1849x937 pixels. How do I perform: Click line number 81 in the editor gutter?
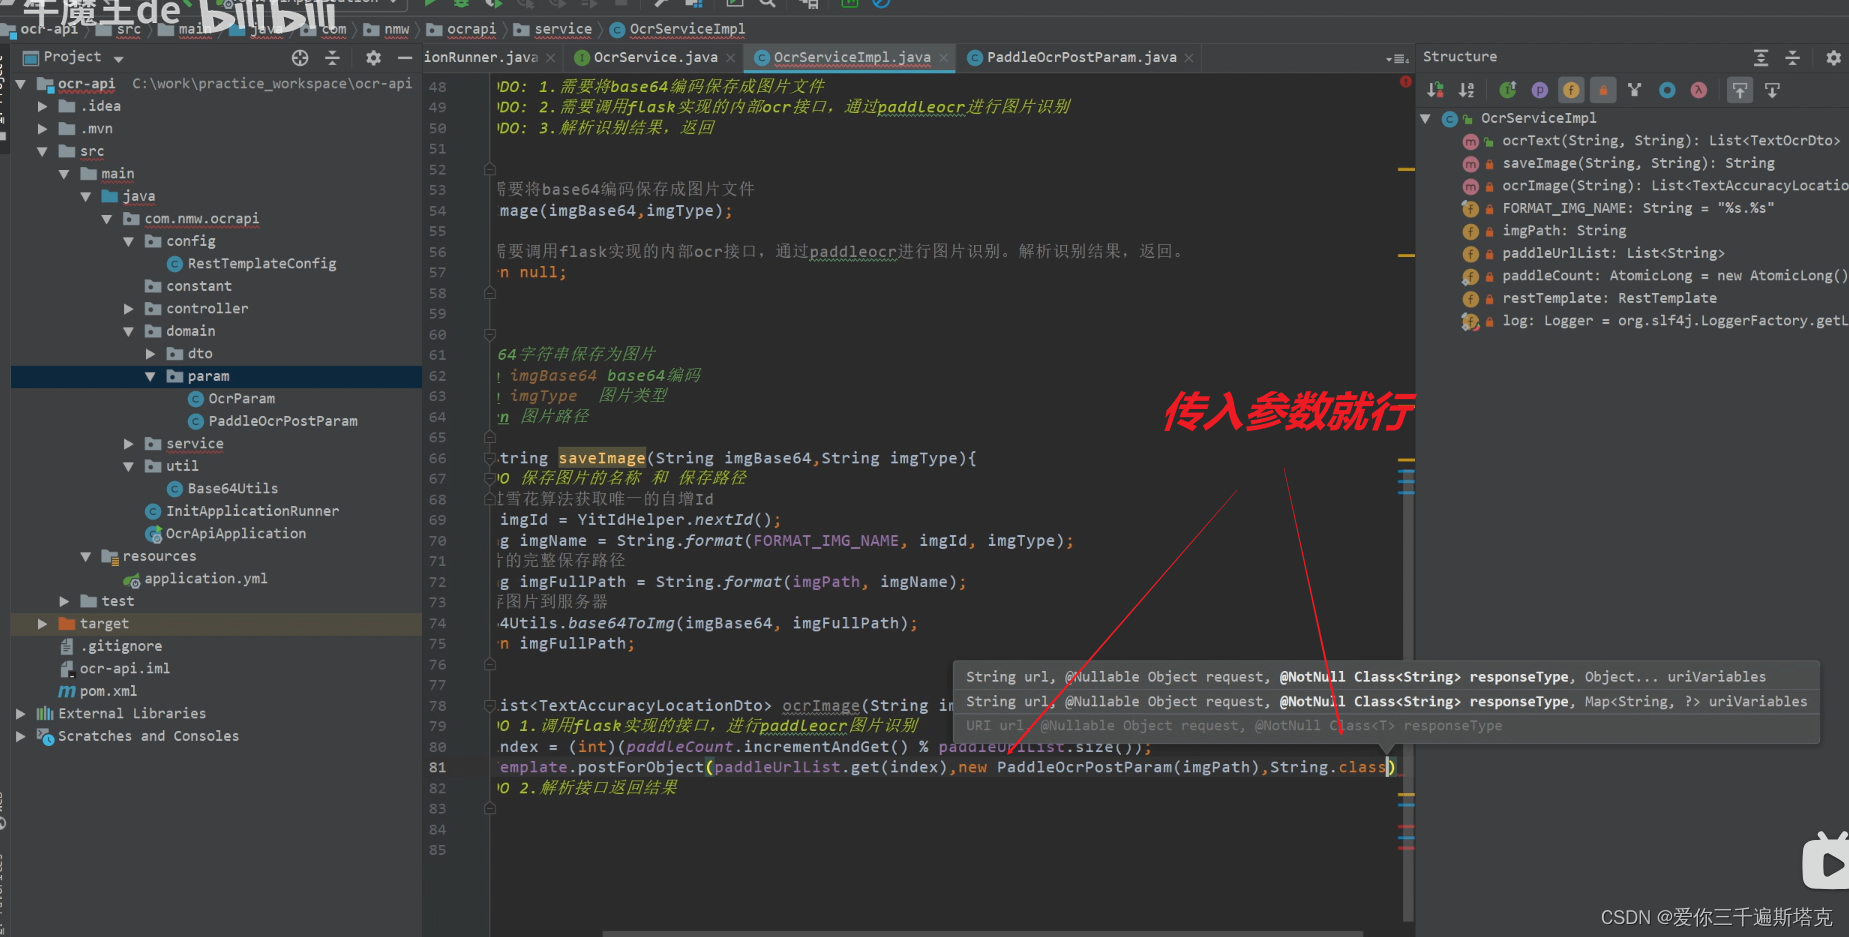pyautogui.click(x=437, y=767)
